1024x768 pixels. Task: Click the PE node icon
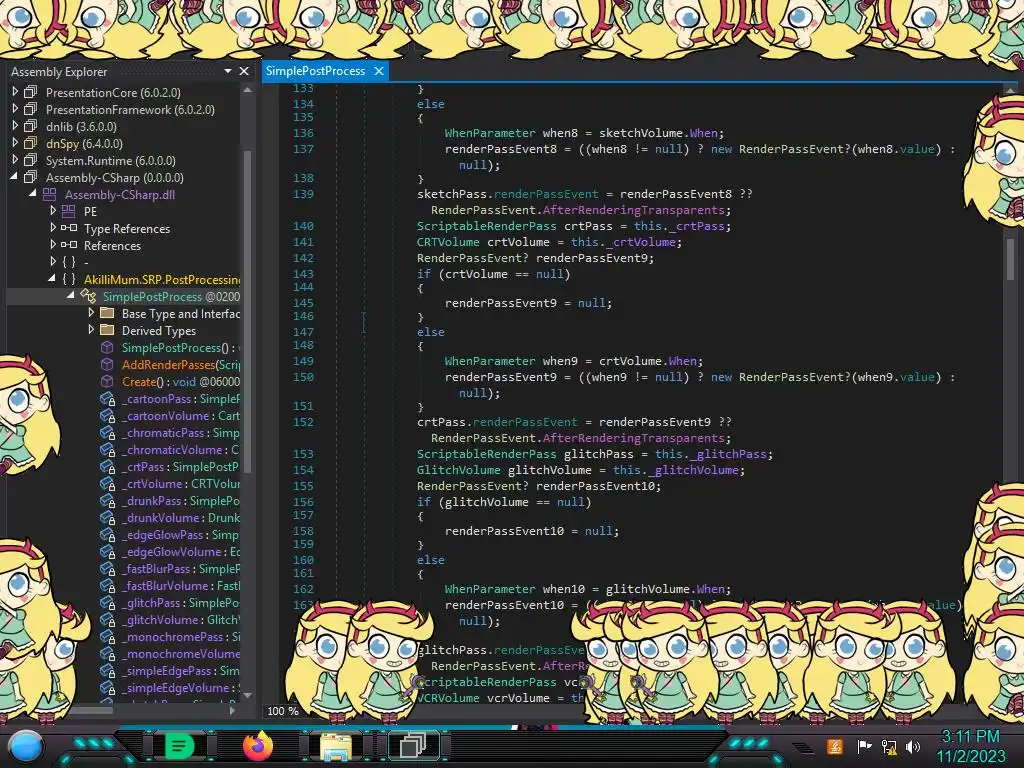tap(69, 211)
